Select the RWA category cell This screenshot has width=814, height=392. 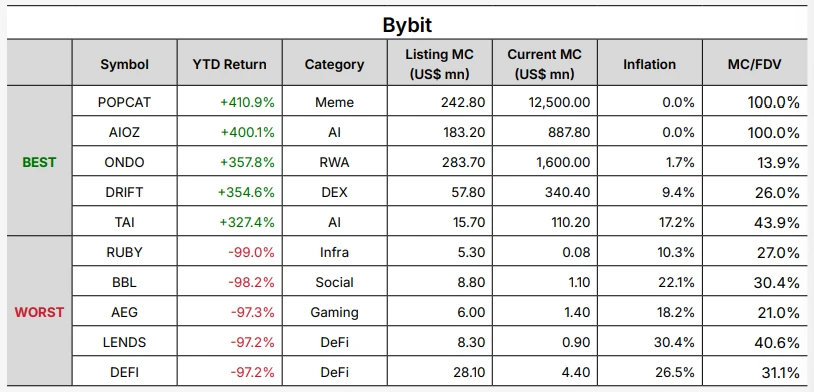click(x=334, y=161)
